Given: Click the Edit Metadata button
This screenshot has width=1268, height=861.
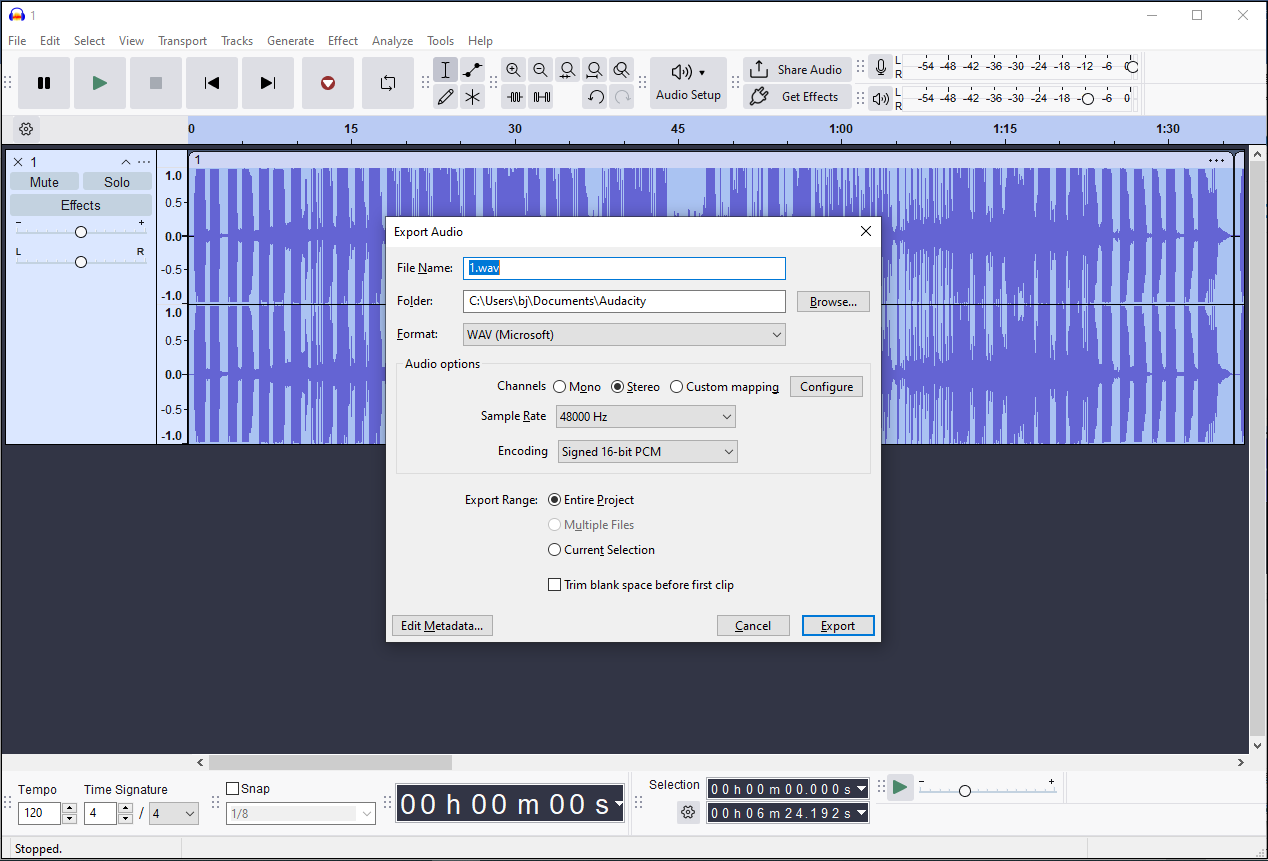Looking at the screenshot, I should pos(442,625).
